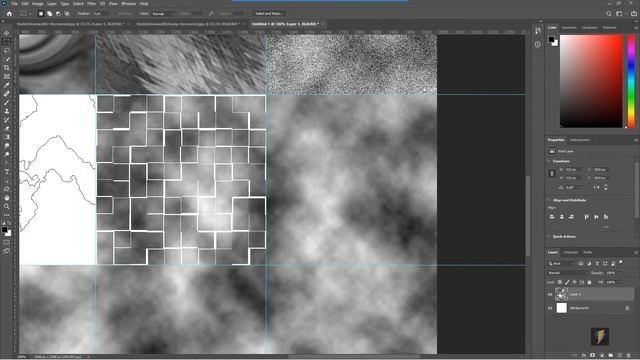
Task: Select the Eraser tool
Action: click(x=7, y=128)
